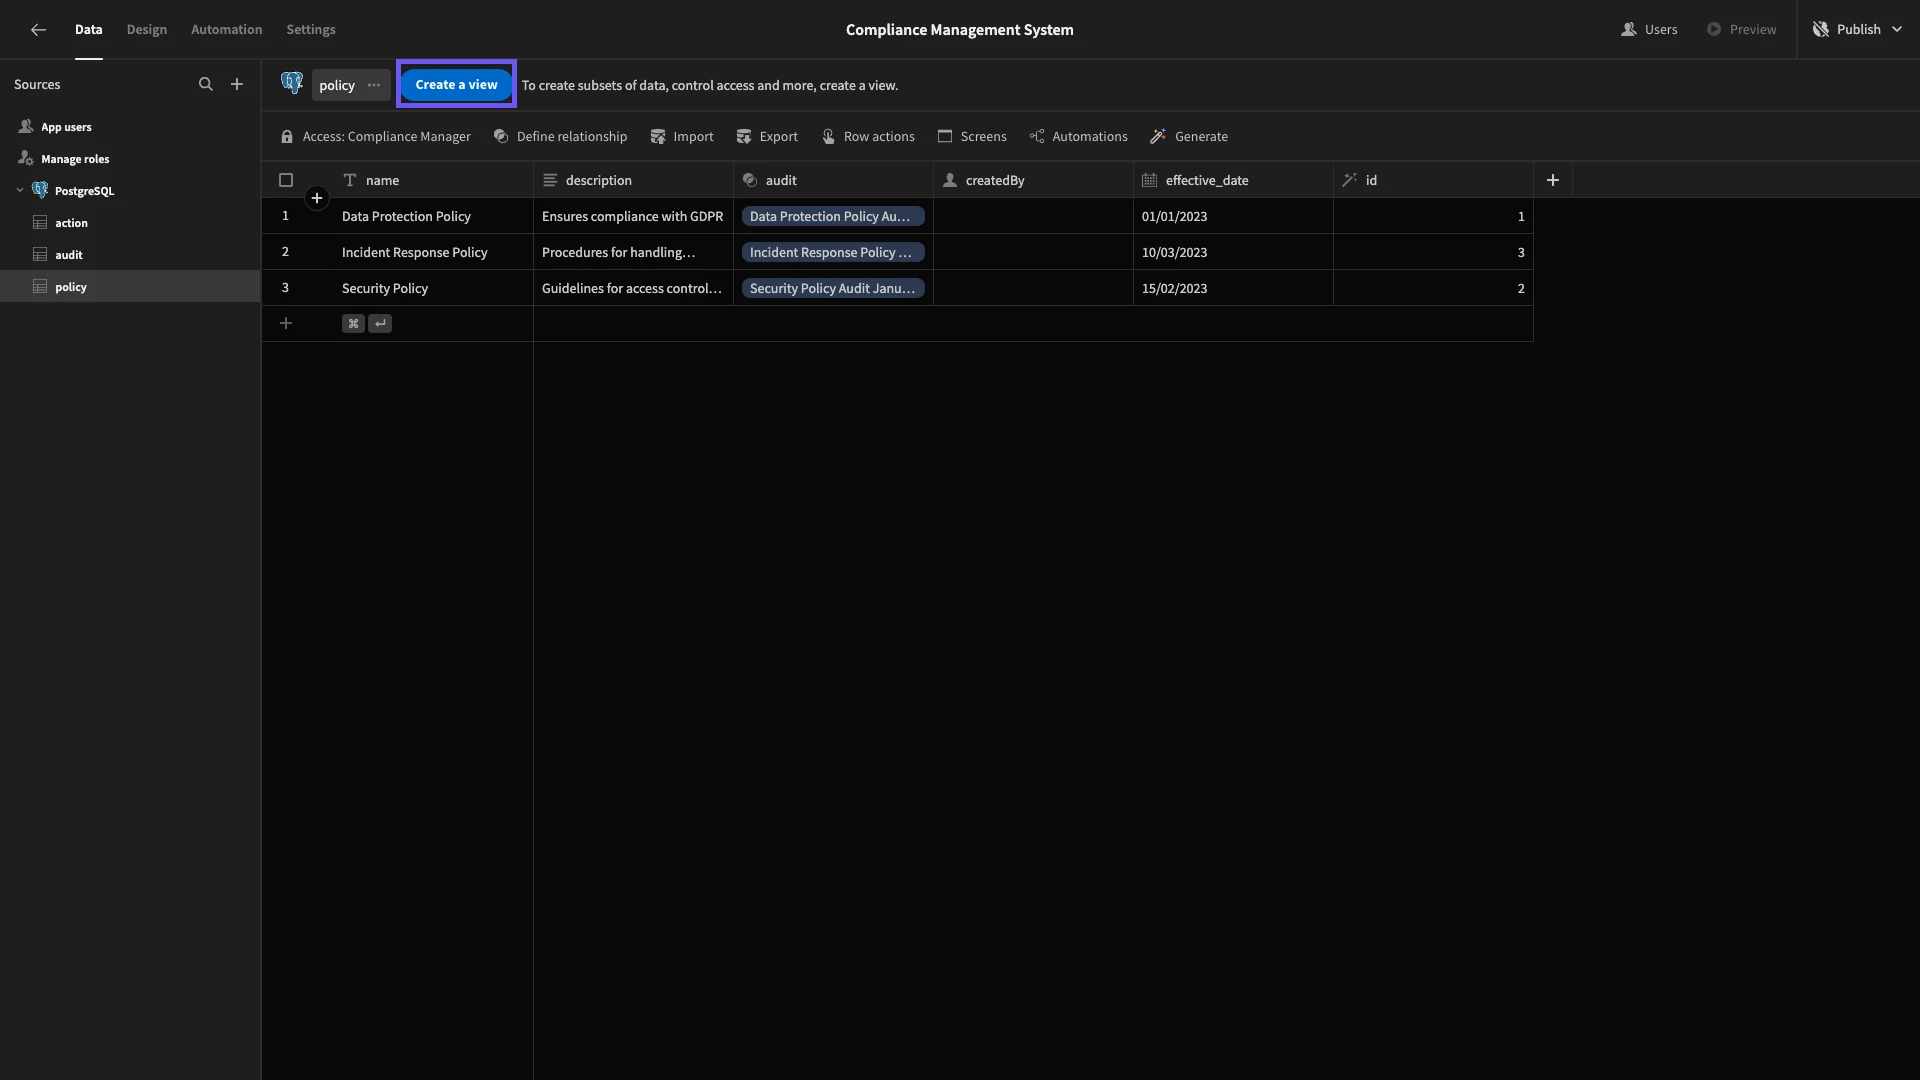Click the effective_date column header
Image resolution: width=1920 pixels, height=1080 pixels.
click(x=1233, y=180)
